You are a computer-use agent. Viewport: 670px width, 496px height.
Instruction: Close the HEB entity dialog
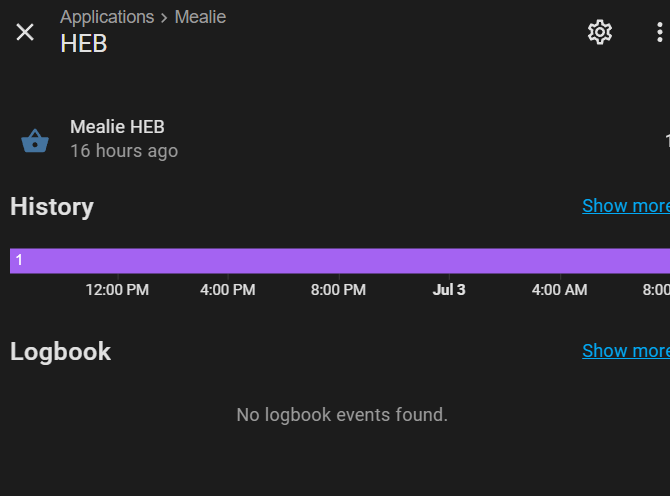[x=25, y=32]
